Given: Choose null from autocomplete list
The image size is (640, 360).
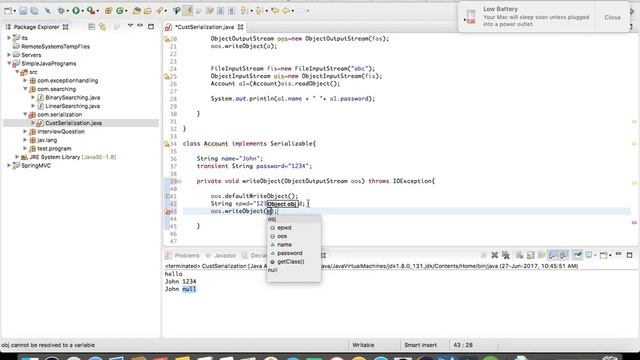Looking at the screenshot, I should pos(272,270).
